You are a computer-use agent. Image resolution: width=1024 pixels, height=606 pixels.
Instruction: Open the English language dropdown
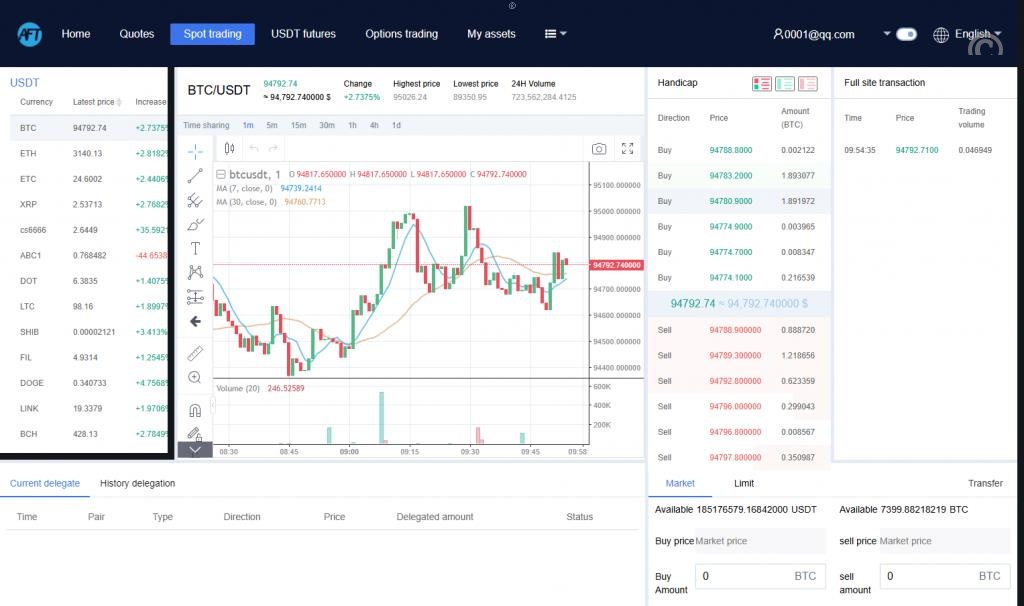coord(966,34)
